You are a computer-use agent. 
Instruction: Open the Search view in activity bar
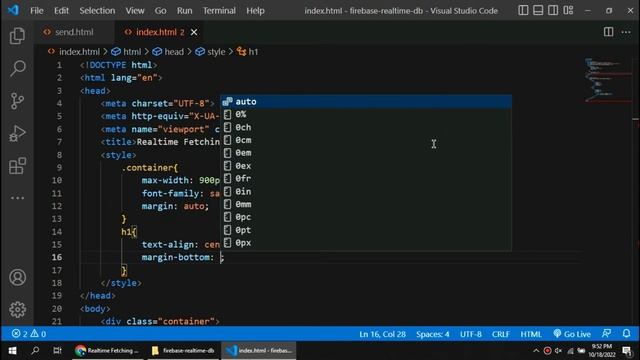coord(17,68)
